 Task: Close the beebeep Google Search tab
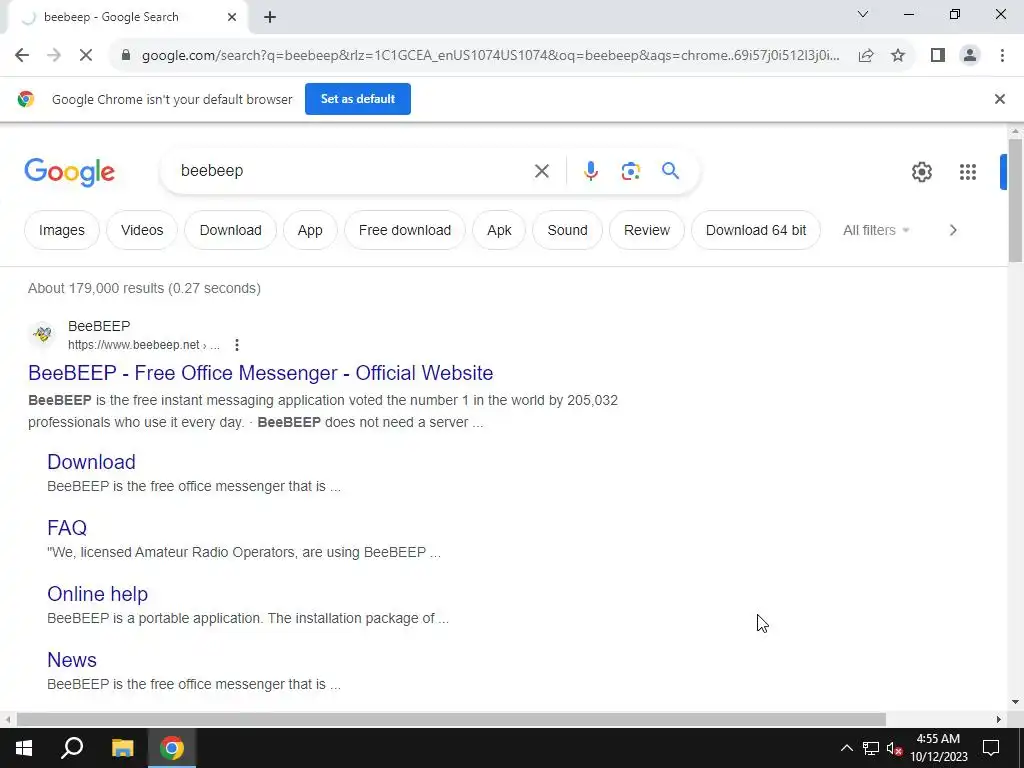pos(232,17)
